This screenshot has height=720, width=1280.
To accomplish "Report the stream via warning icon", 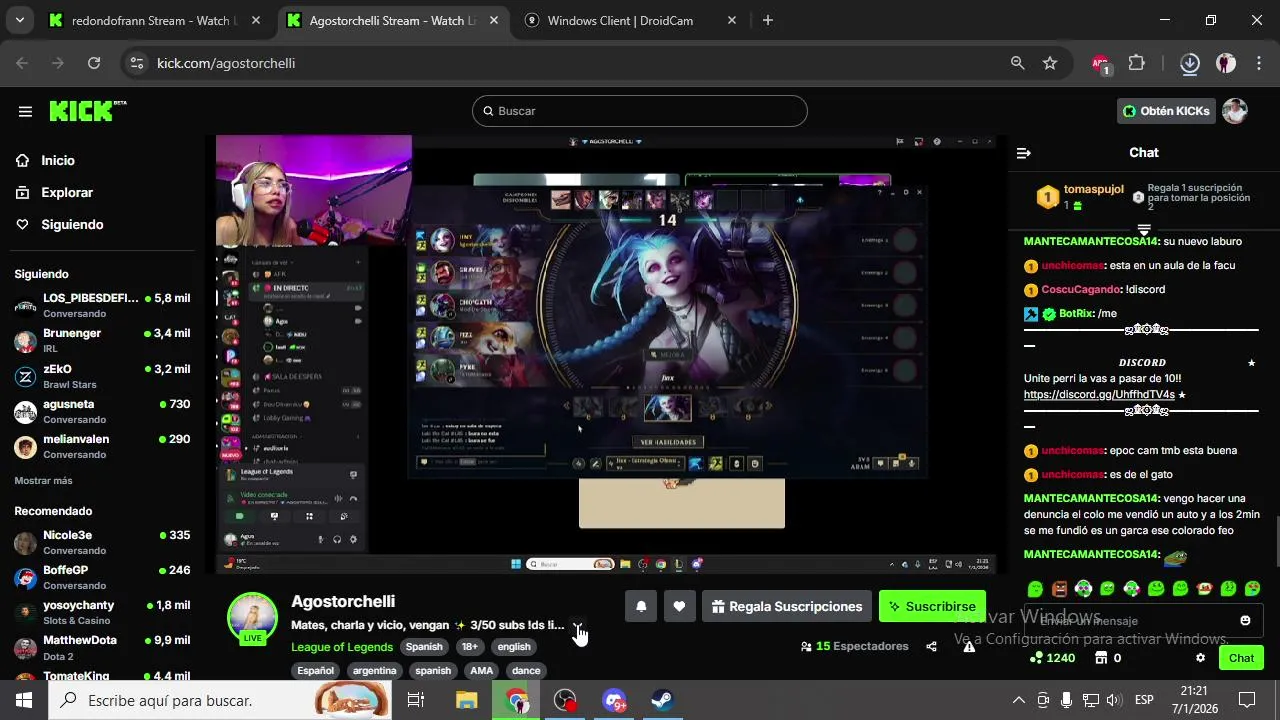I will [x=969, y=646].
